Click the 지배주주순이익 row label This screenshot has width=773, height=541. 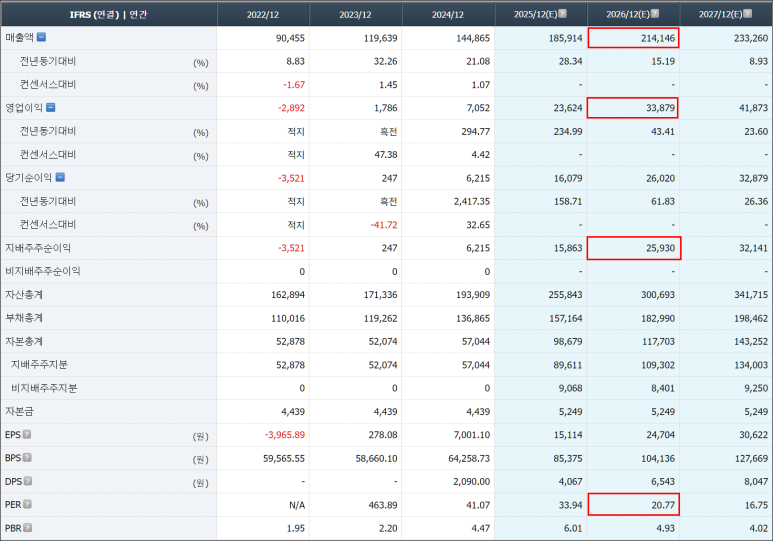(x=38, y=248)
